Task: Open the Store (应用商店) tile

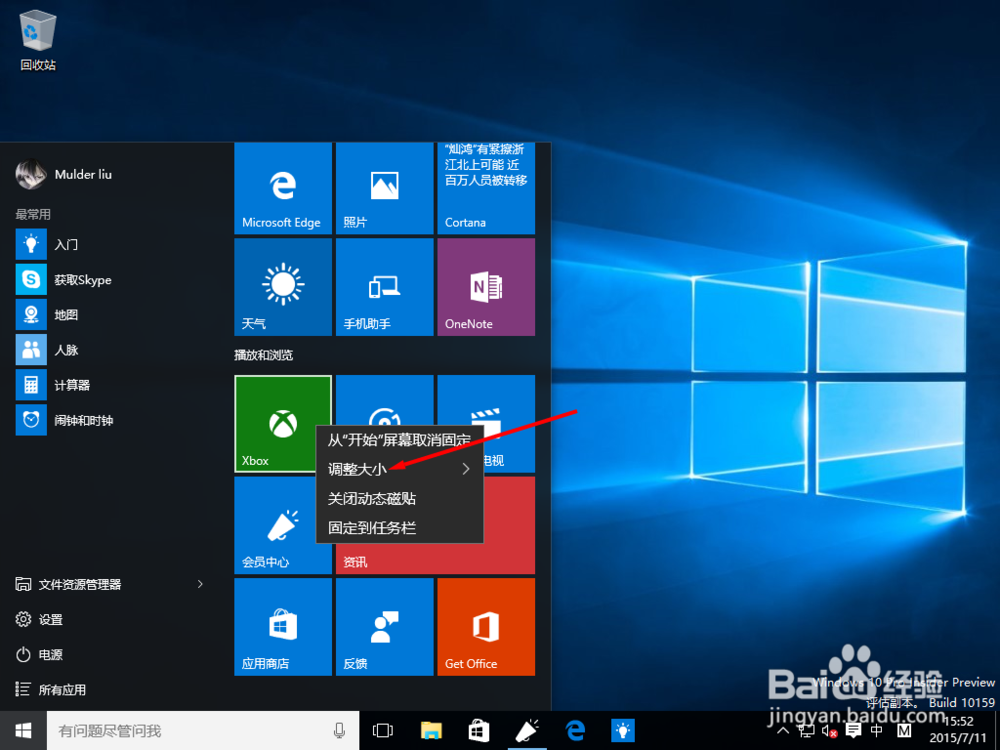Action: (283, 626)
